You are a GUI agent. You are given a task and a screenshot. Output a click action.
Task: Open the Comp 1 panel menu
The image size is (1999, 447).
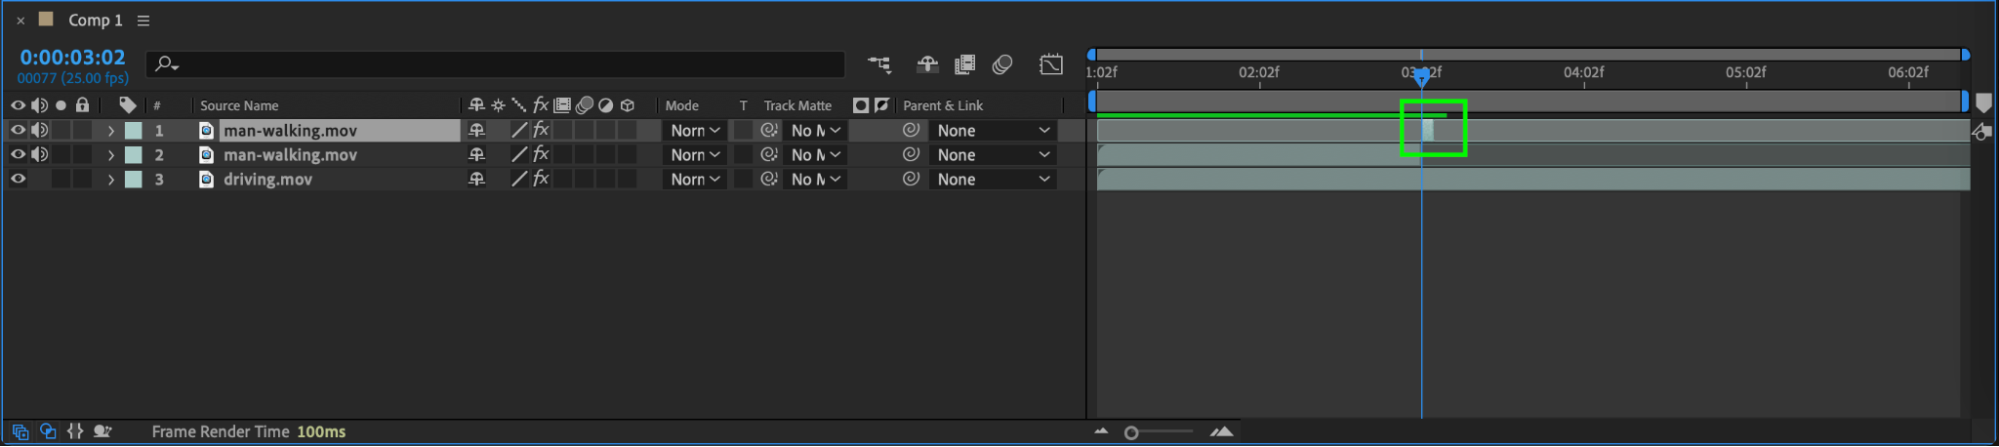click(x=143, y=20)
